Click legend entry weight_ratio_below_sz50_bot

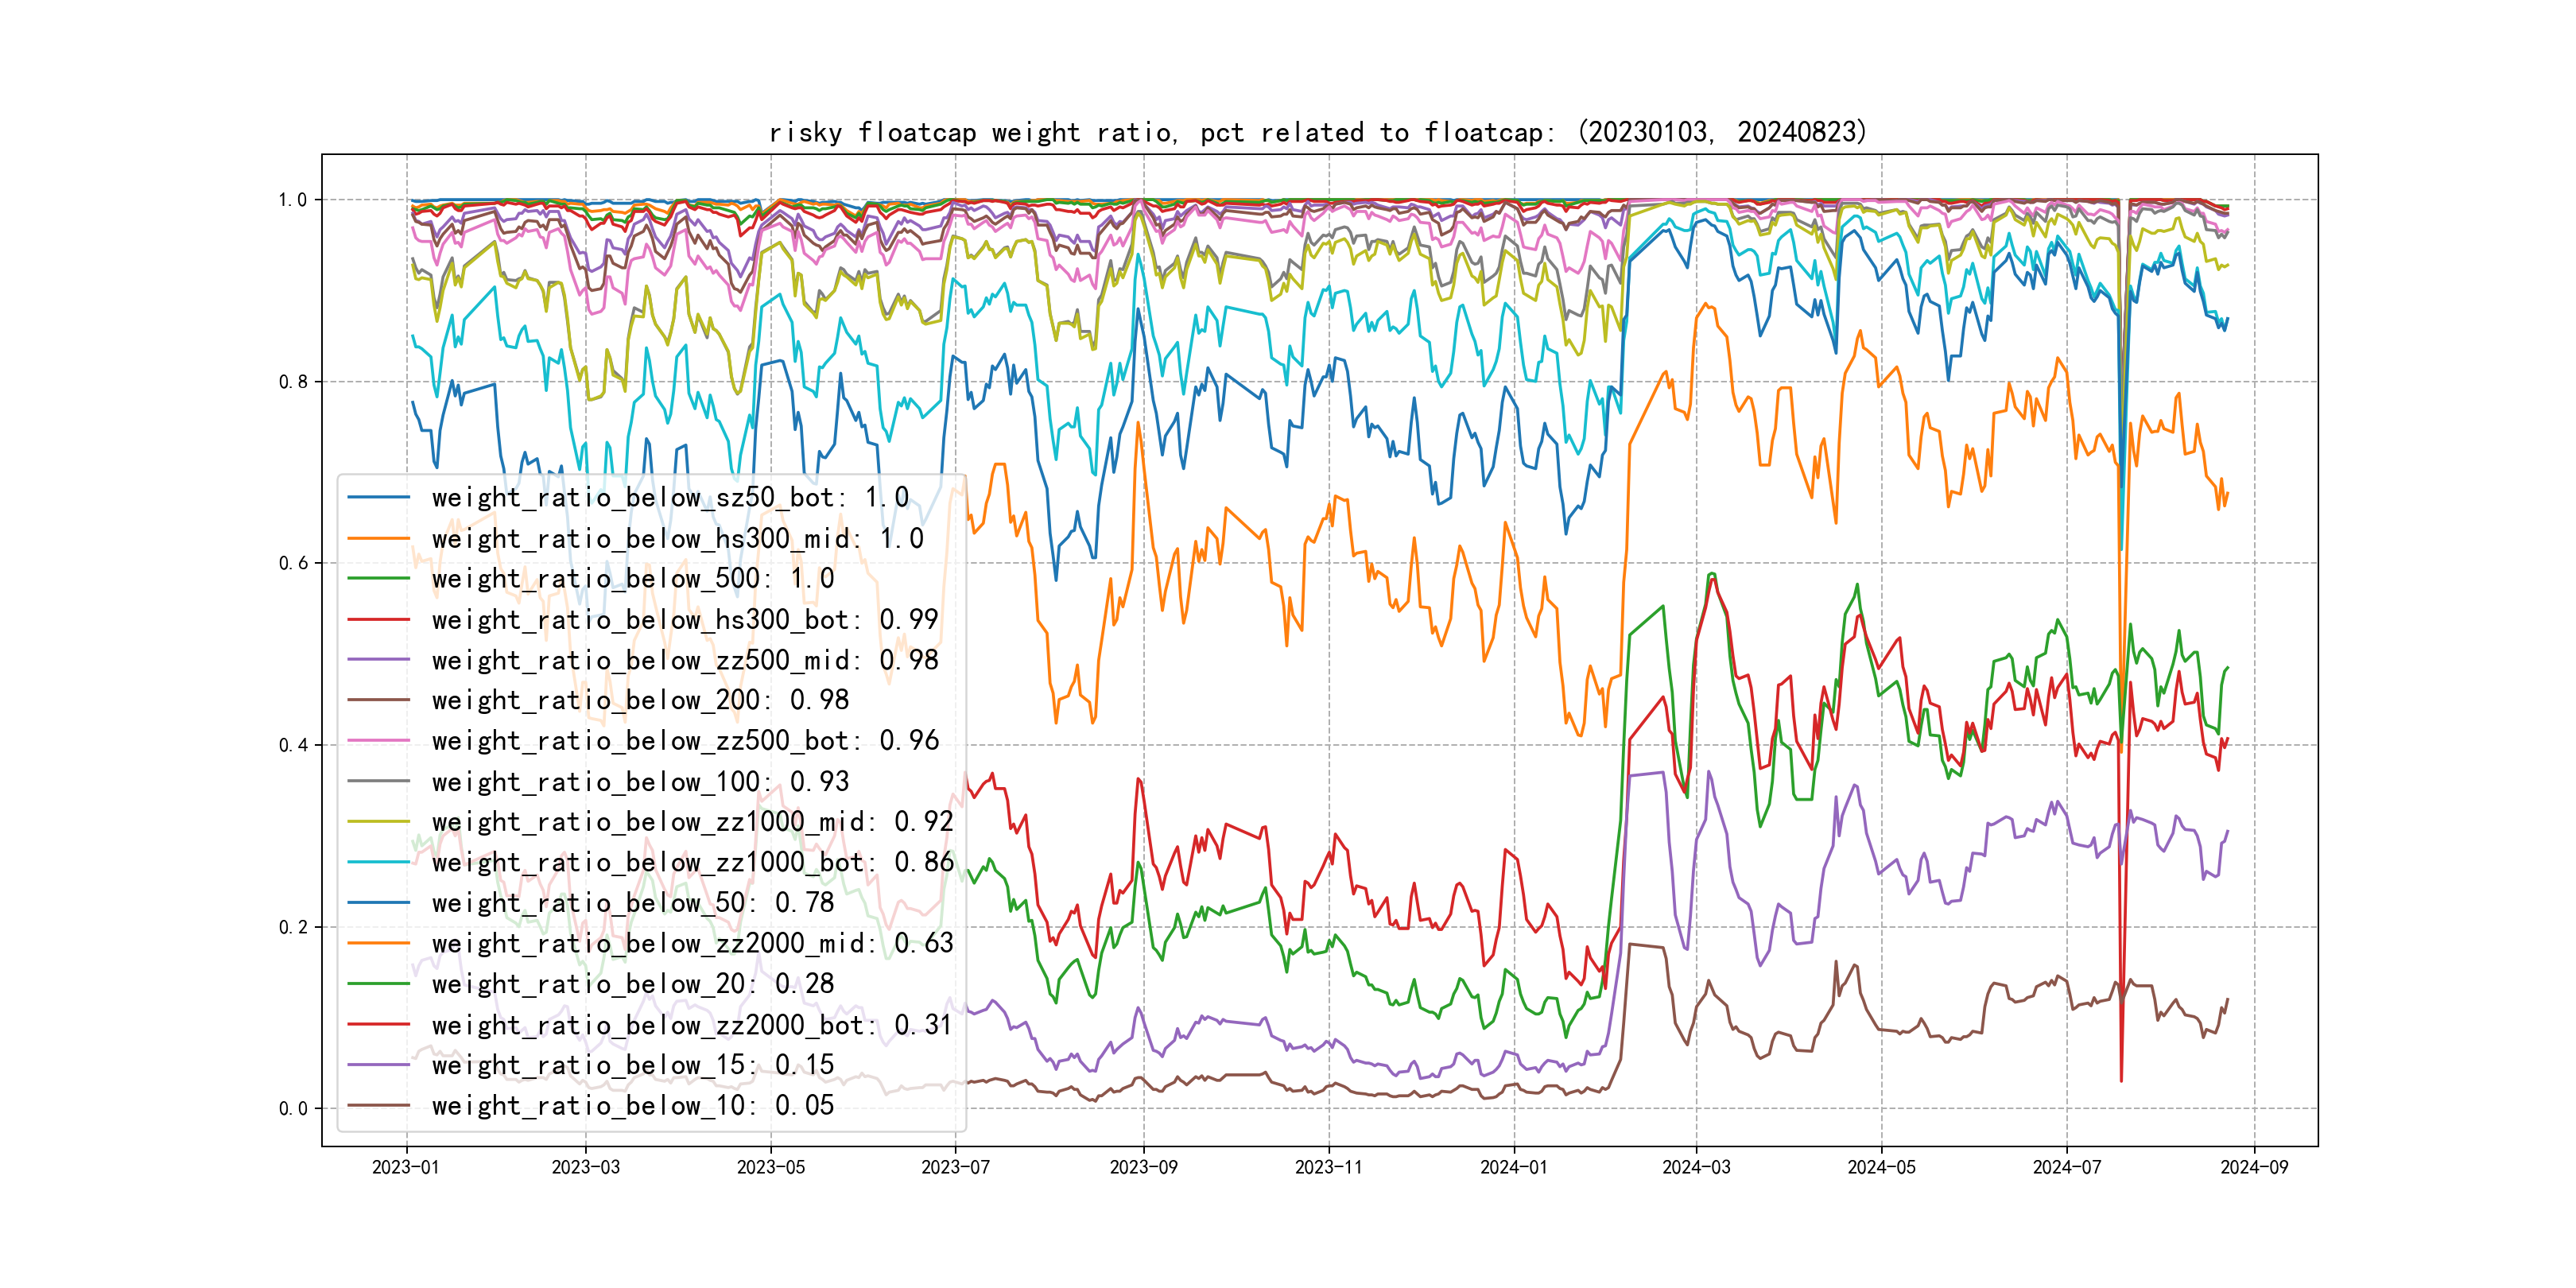[670, 498]
